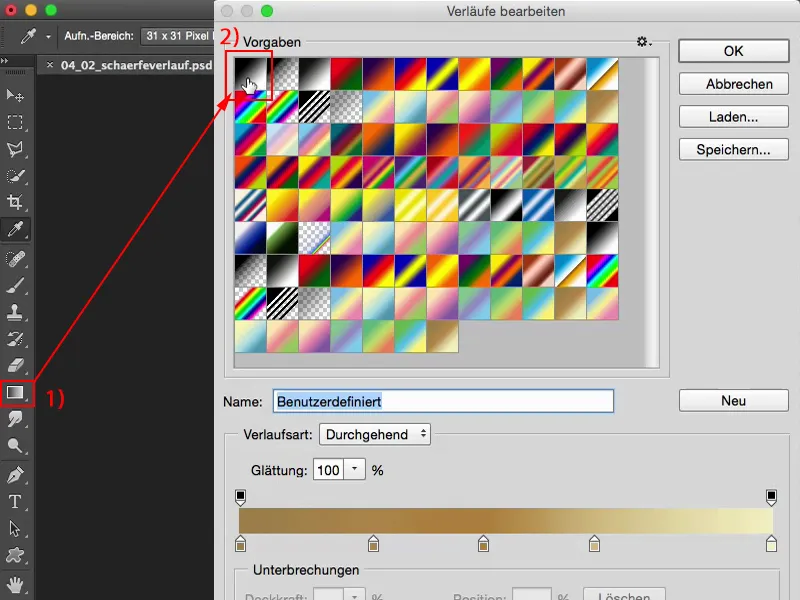Select the Quick Selection tool

[x=15, y=176]
